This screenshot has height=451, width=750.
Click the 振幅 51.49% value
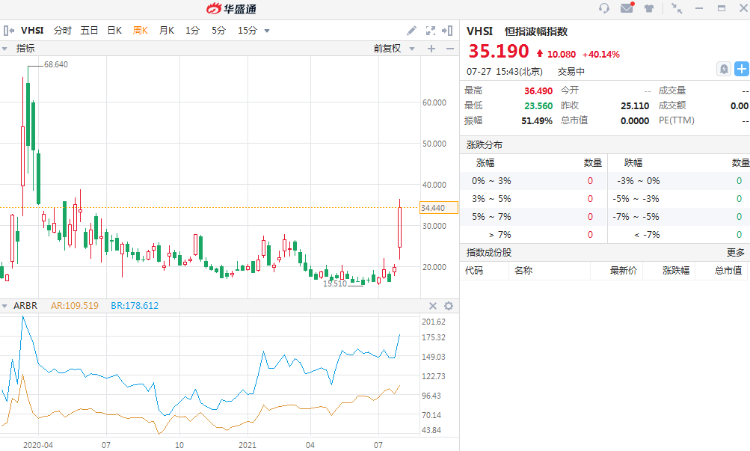point(537,121)
